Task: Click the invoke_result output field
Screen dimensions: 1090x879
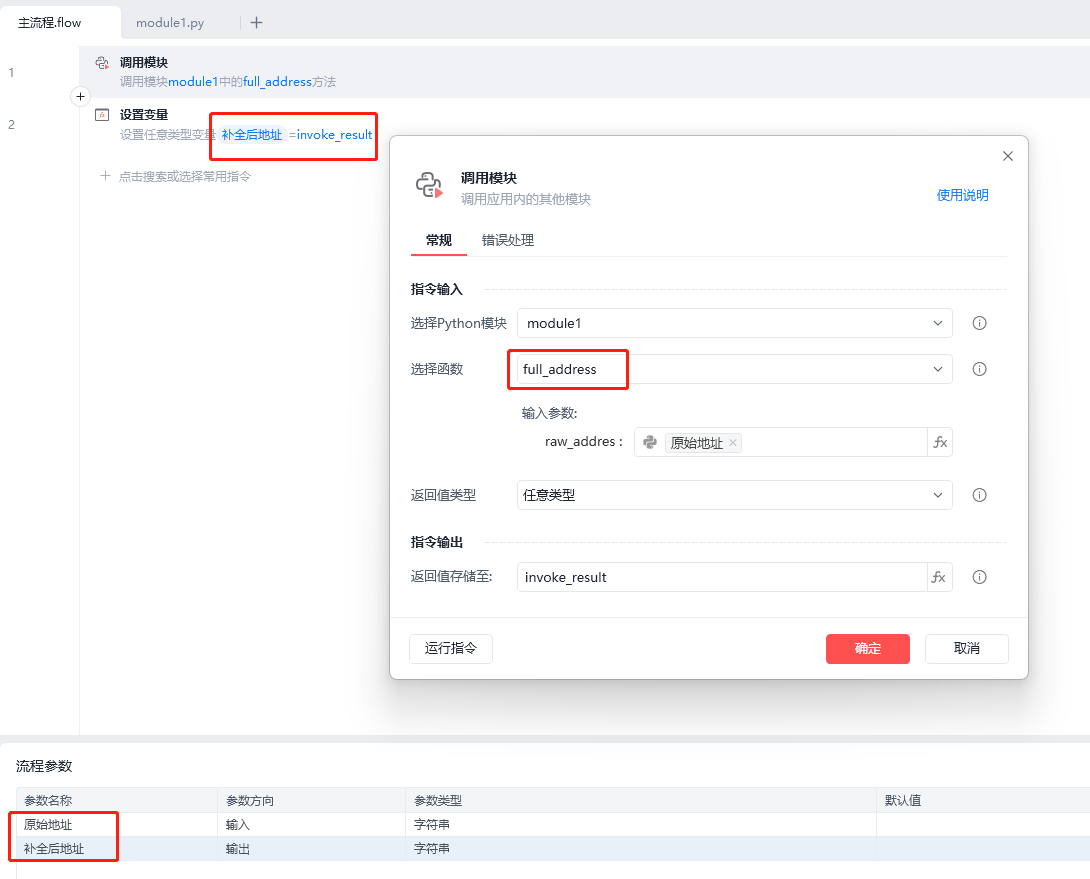Action: [722, 577]
